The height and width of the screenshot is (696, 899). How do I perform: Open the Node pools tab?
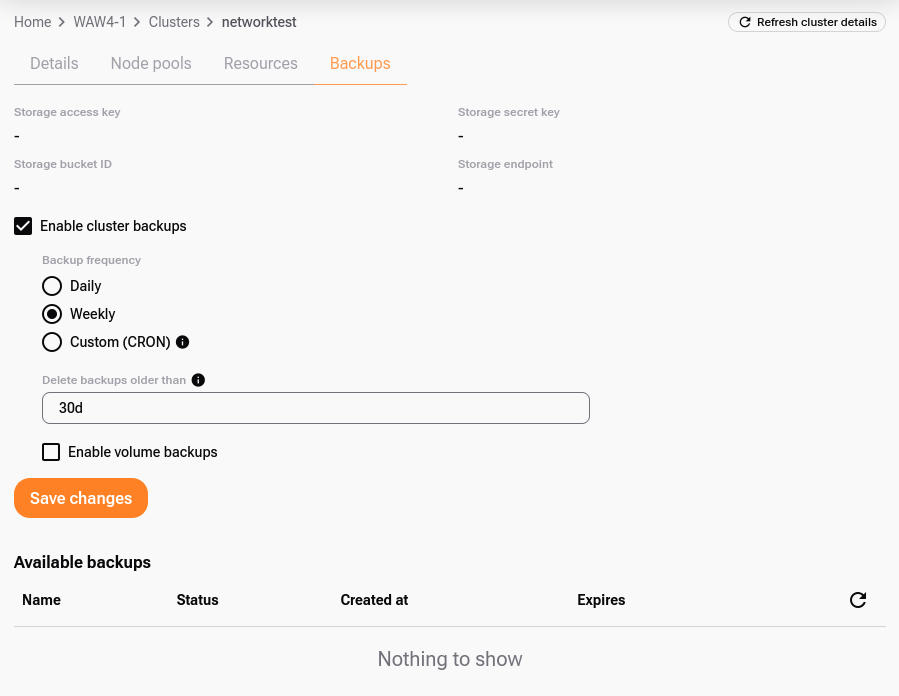151,63
